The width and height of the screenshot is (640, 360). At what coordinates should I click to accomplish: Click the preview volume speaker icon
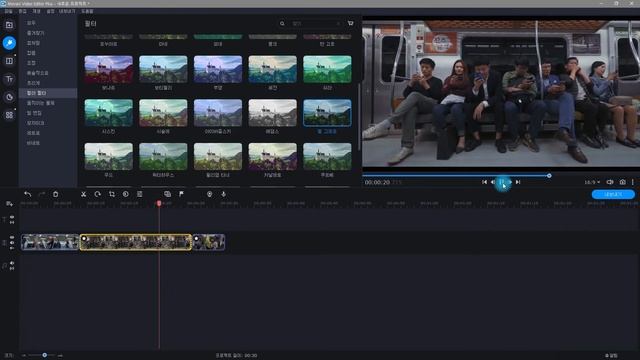click(610, 182)
